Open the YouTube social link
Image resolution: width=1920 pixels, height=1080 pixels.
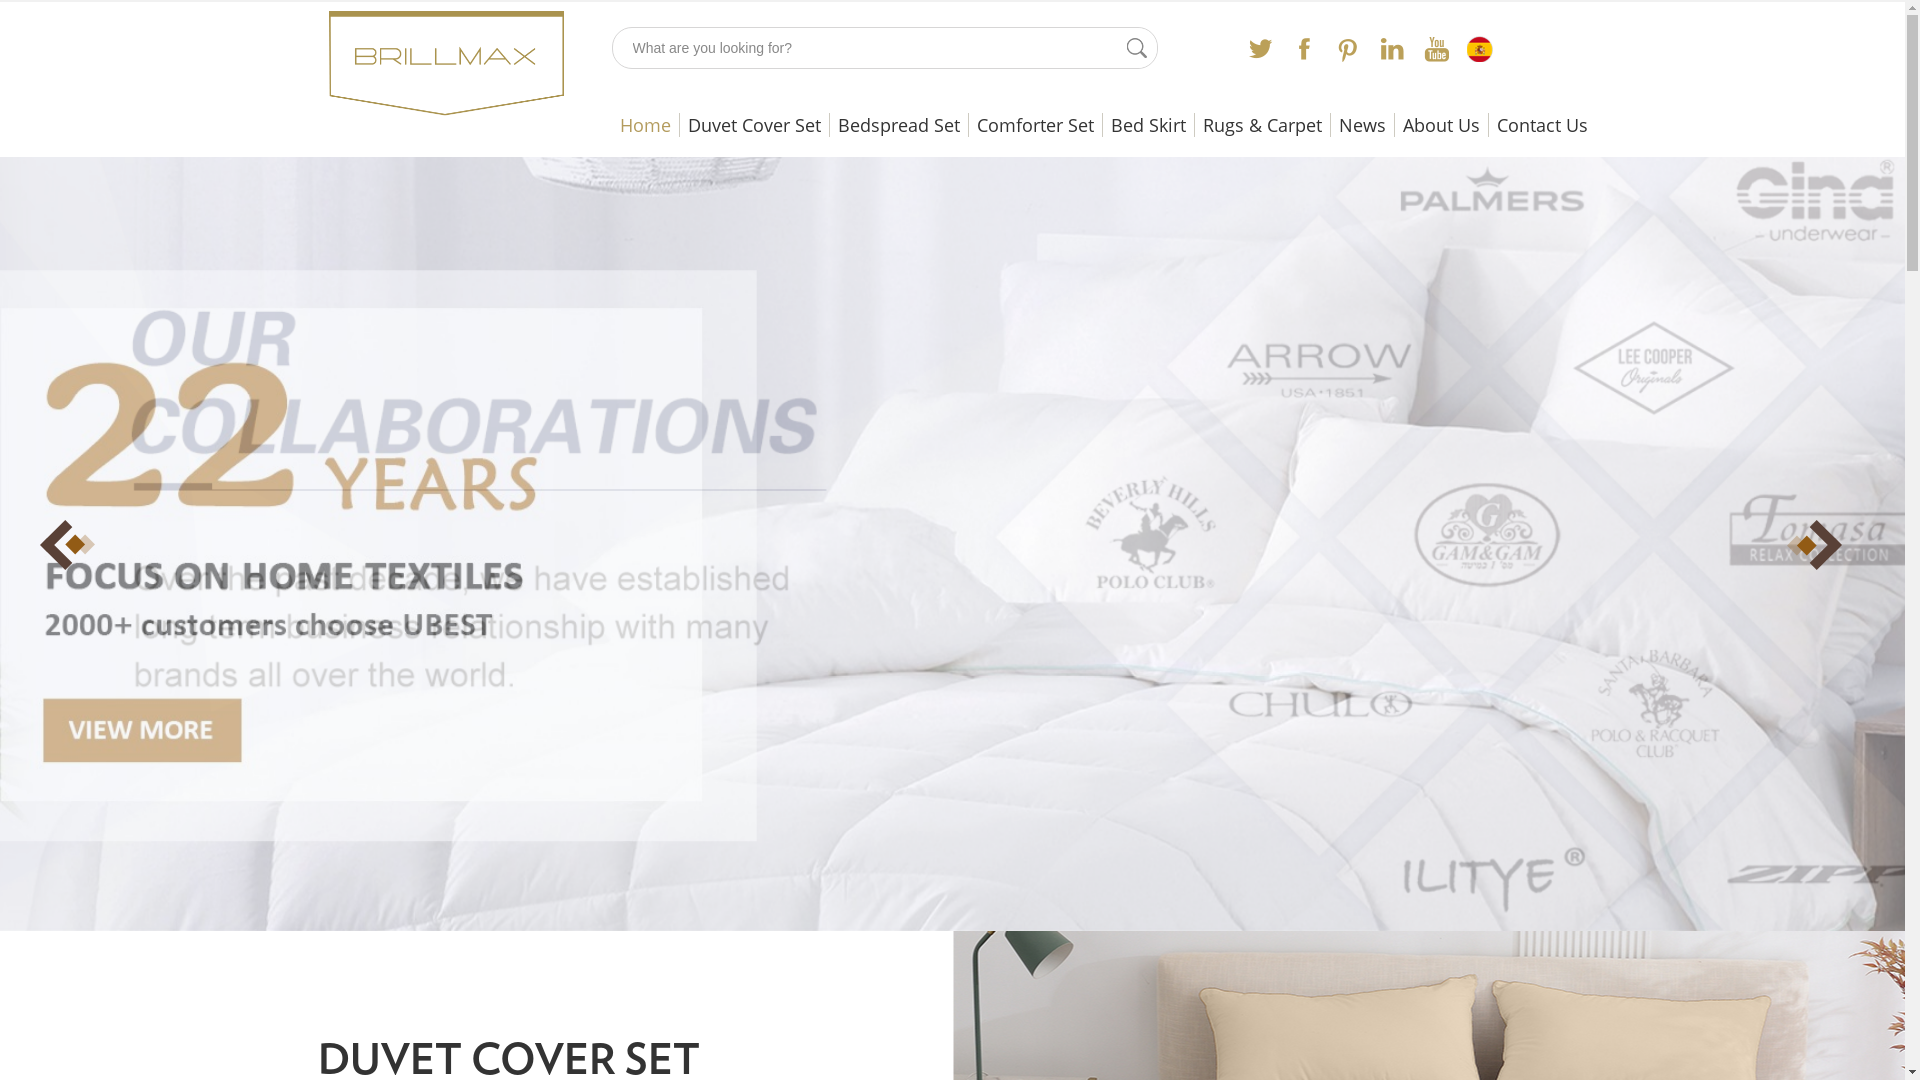1436,49
